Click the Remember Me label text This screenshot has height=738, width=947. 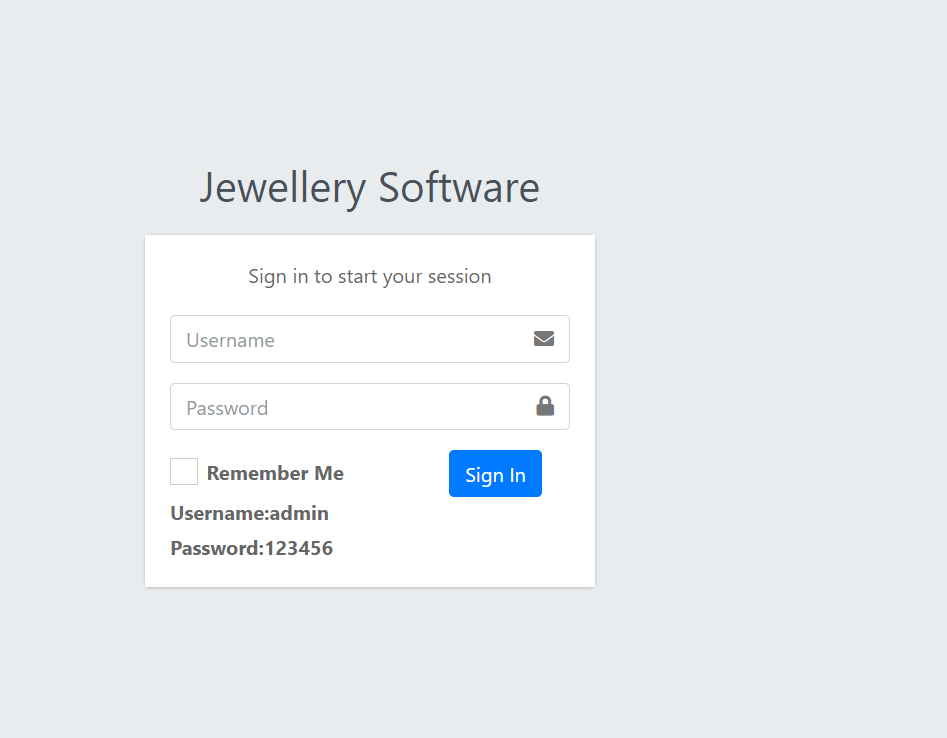tap(274, 472)
